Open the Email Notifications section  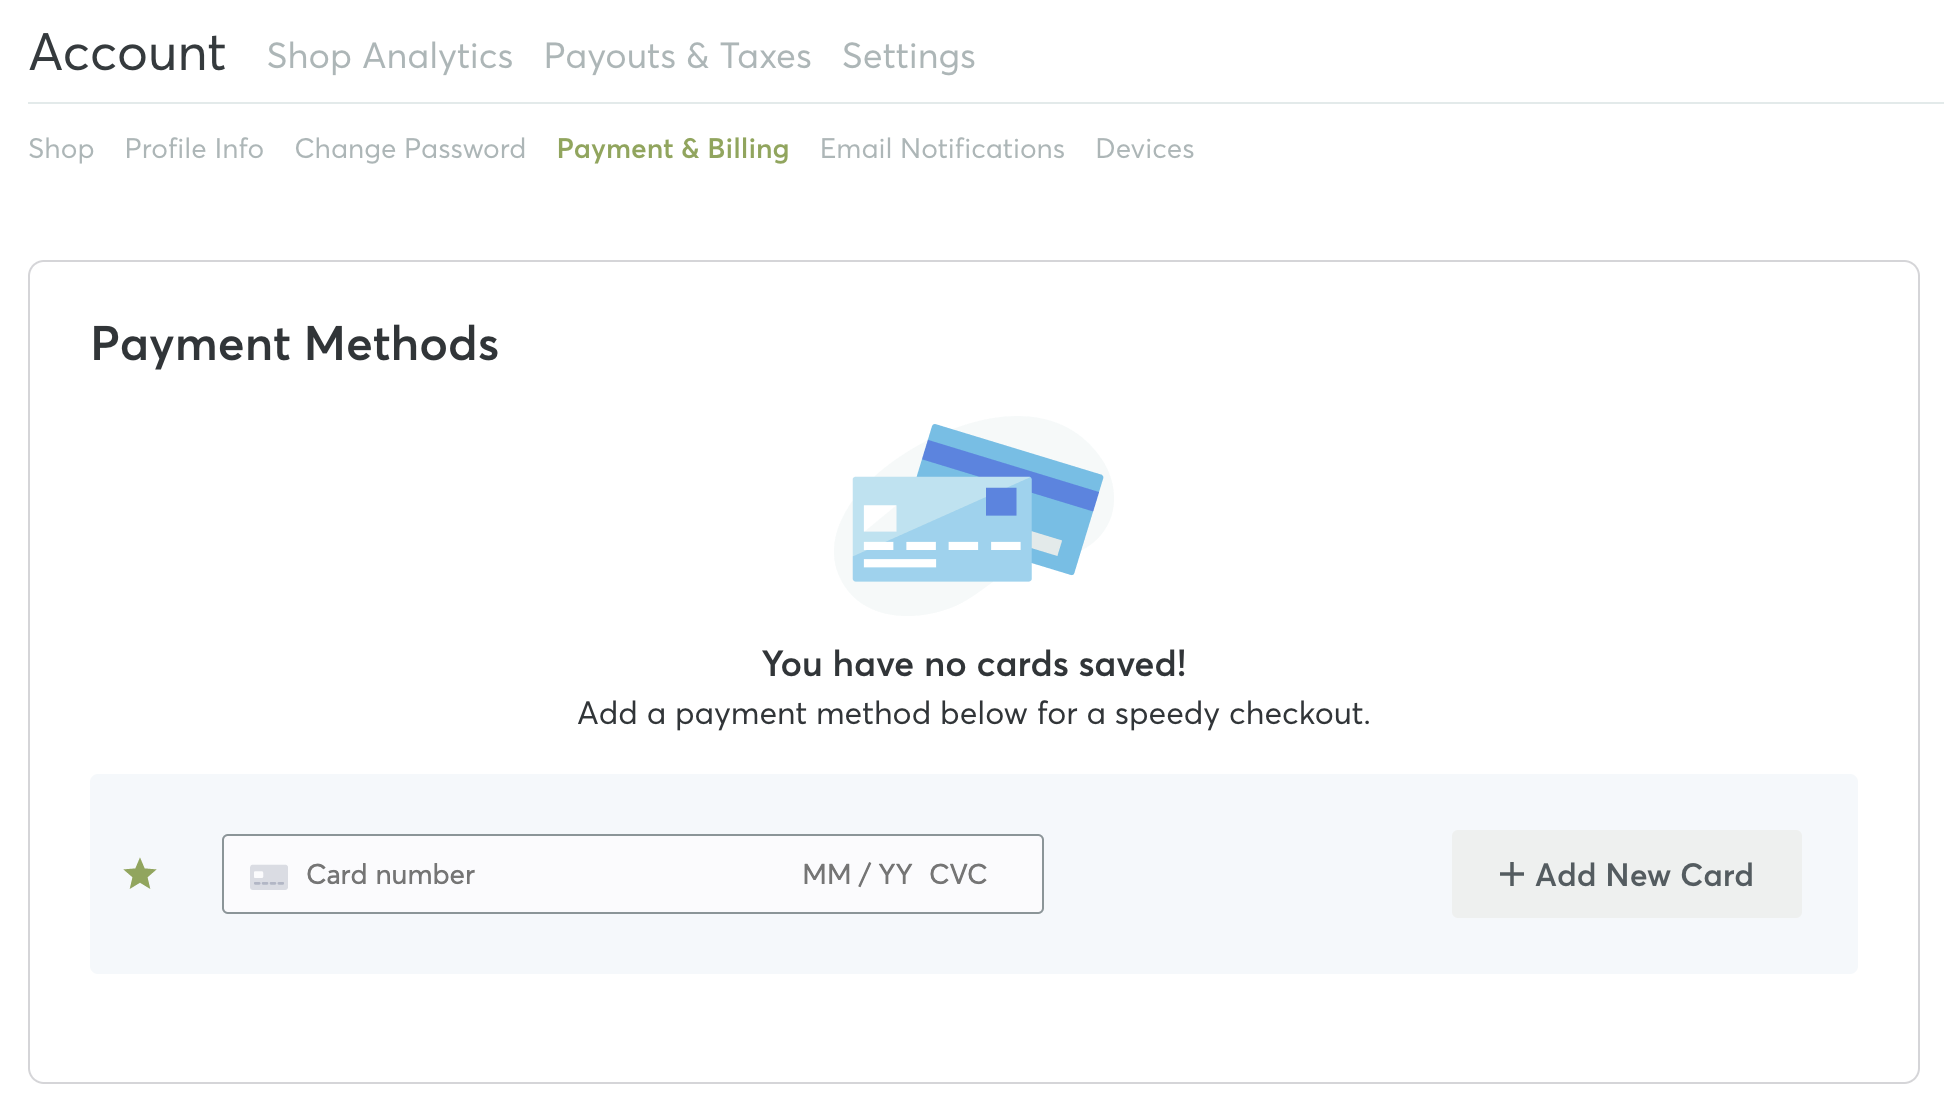(942, 149)
